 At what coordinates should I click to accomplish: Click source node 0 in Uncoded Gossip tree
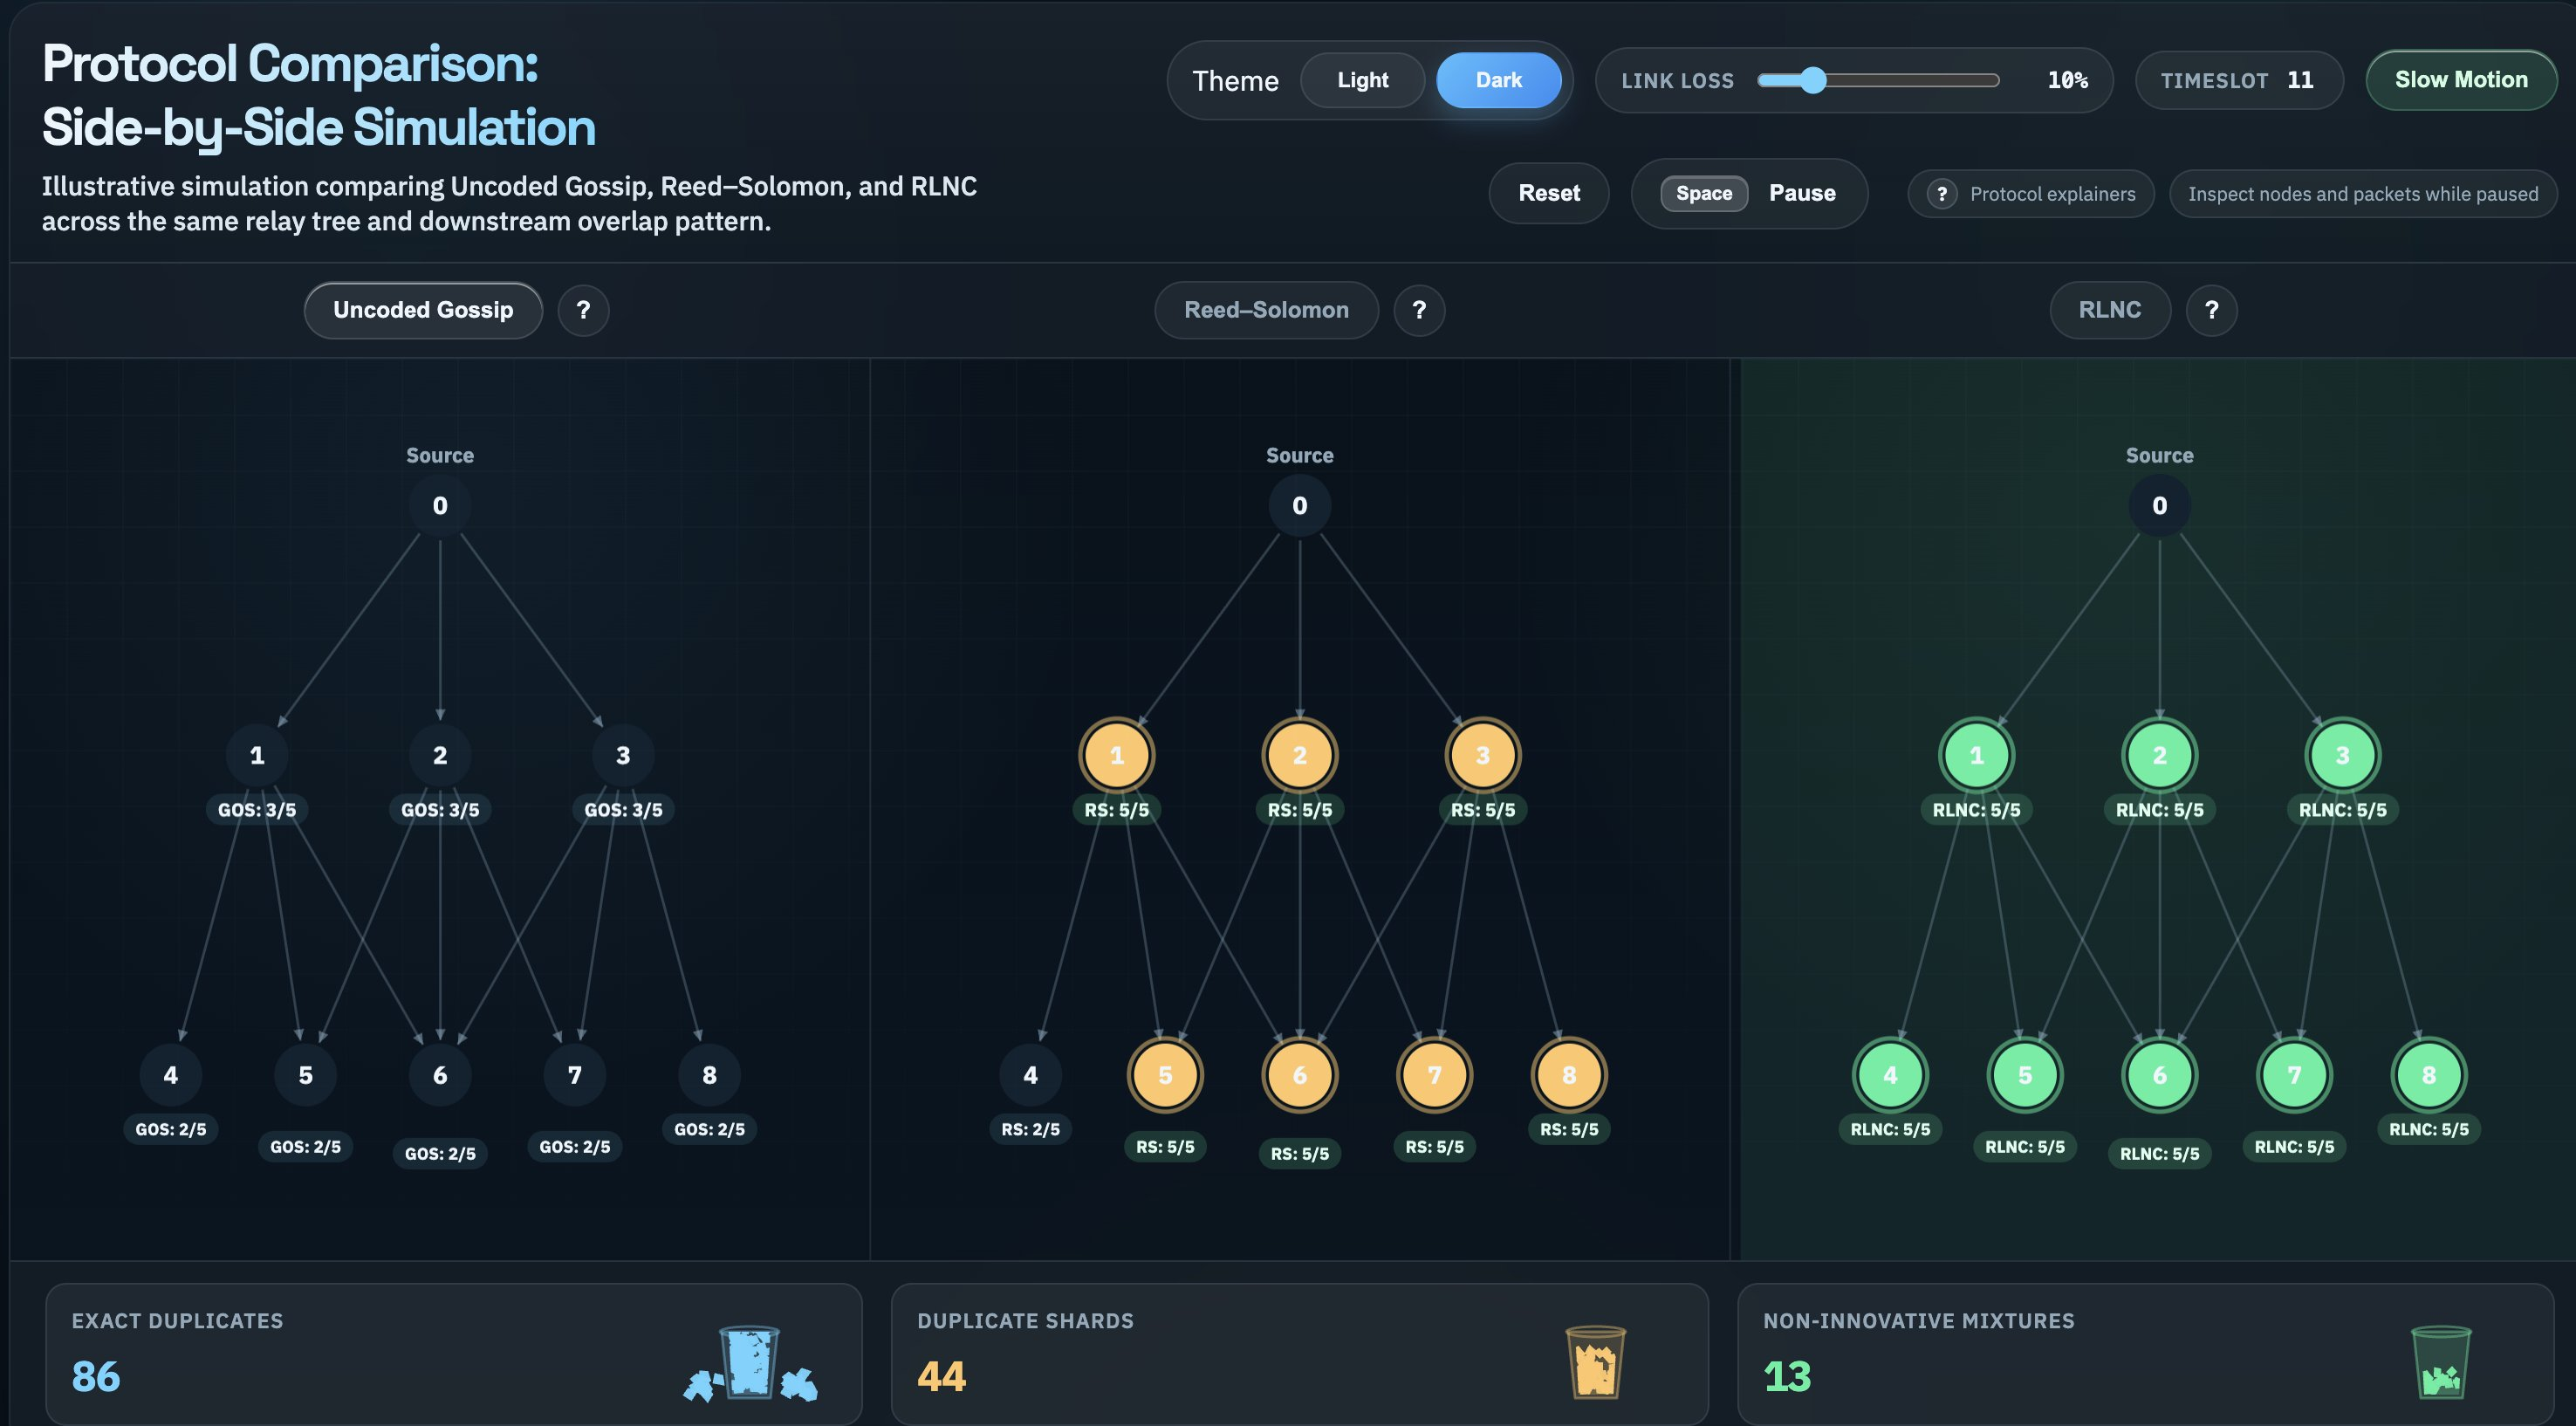tap(440, 506)
